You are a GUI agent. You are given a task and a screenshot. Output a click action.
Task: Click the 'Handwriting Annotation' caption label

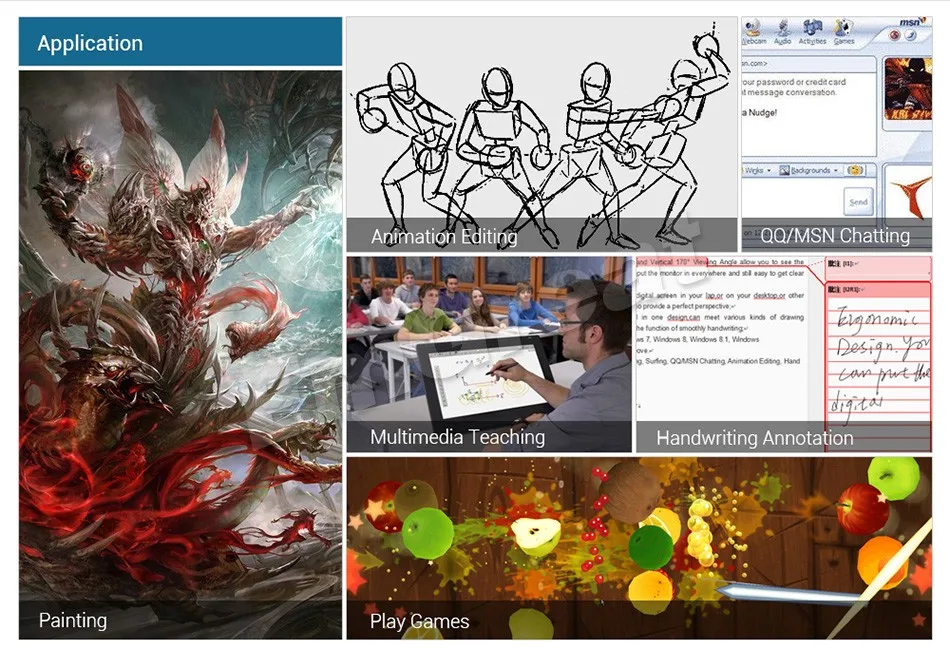point(754,438)
